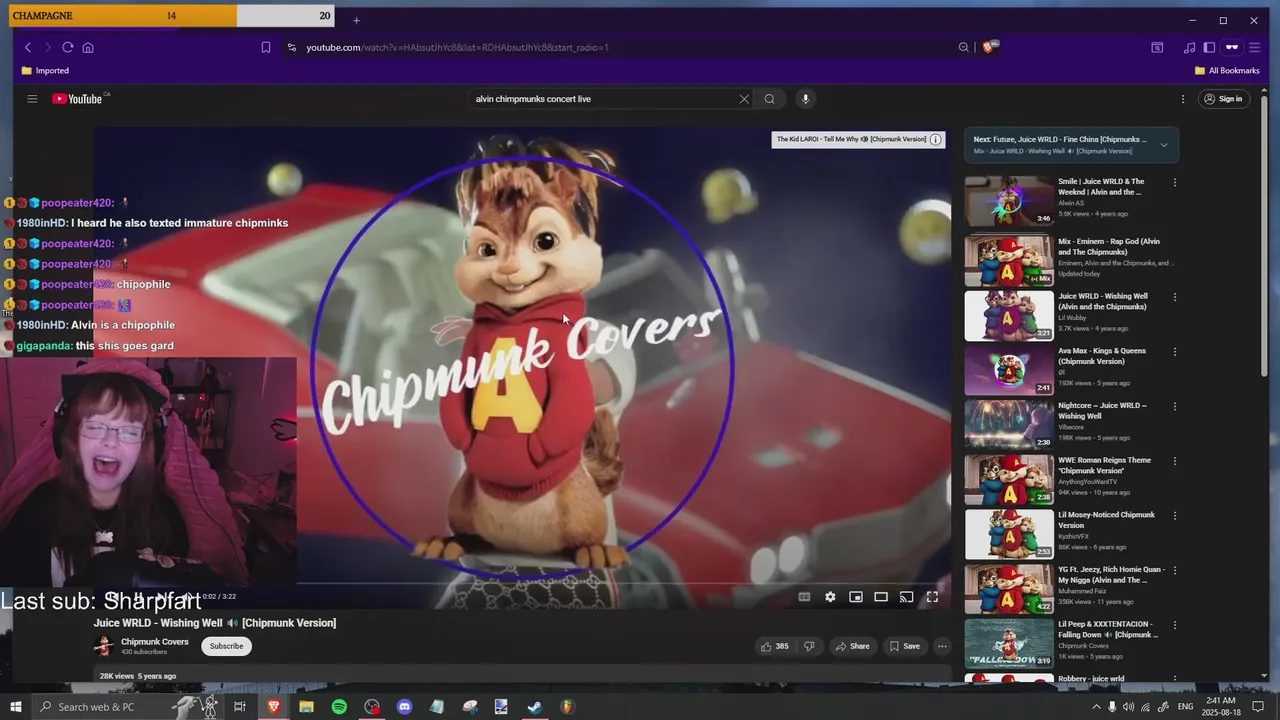Viewport: 1280px width, 720px height.
Task: Toggle the browser sidebar panel
Action: click(x=1209, y=47)
